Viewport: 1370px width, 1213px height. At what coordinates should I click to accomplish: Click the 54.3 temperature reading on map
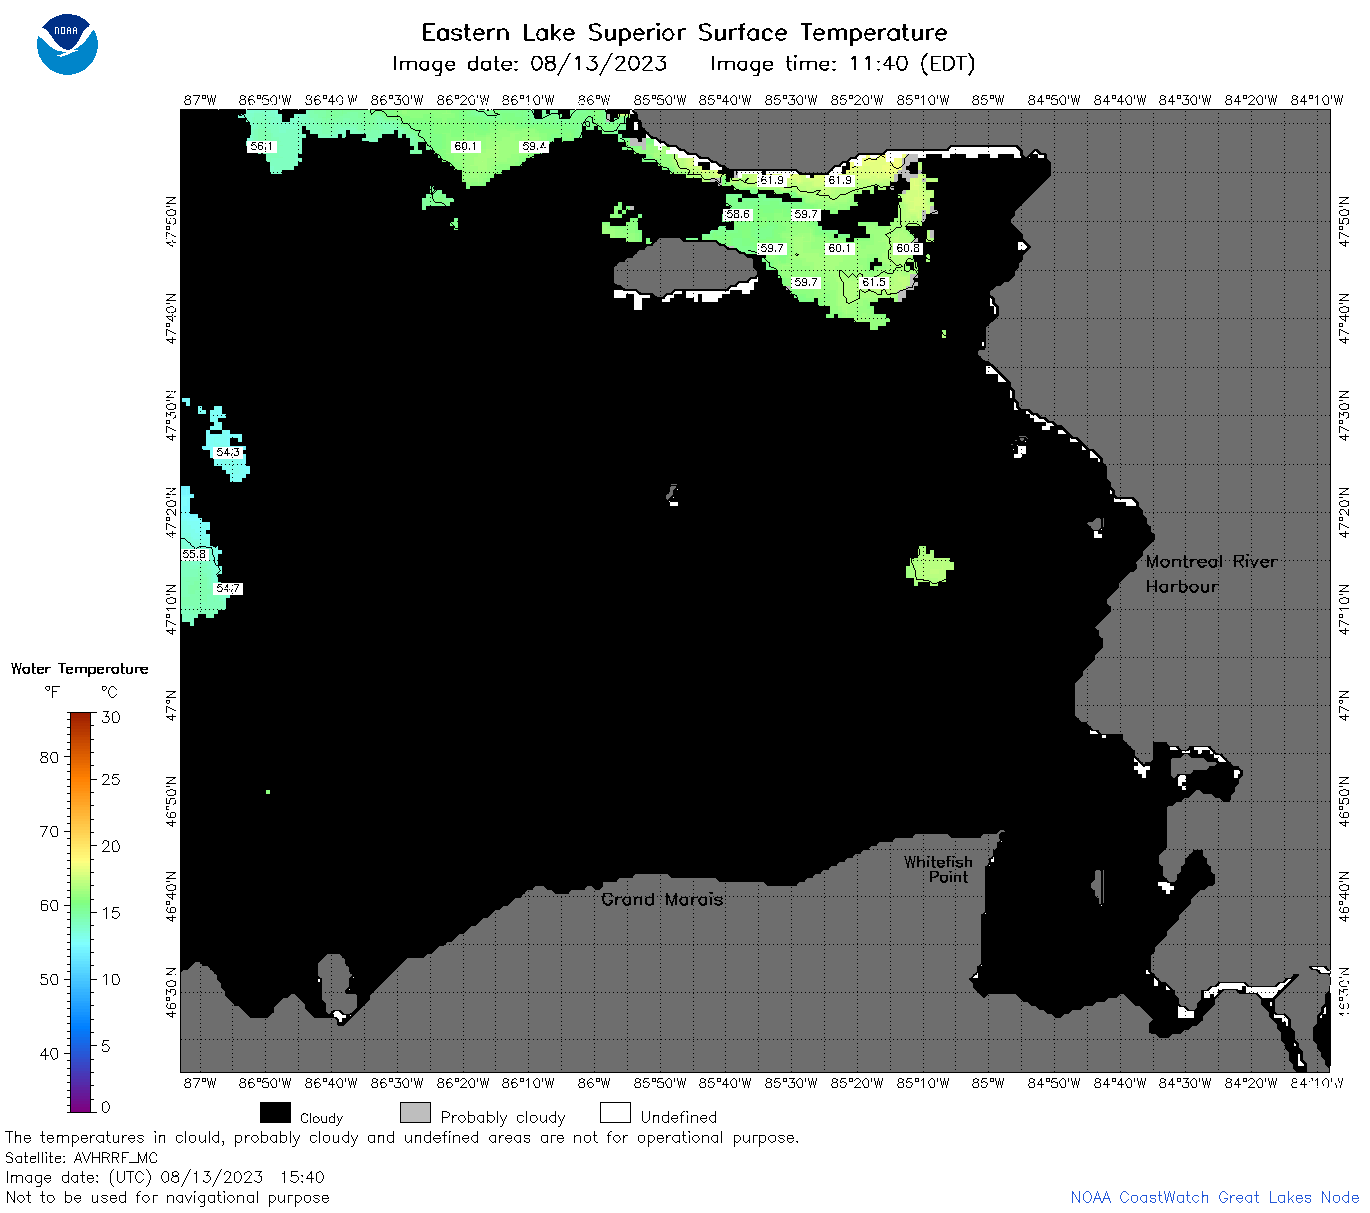pyautogui.click(x=228, y=452)
